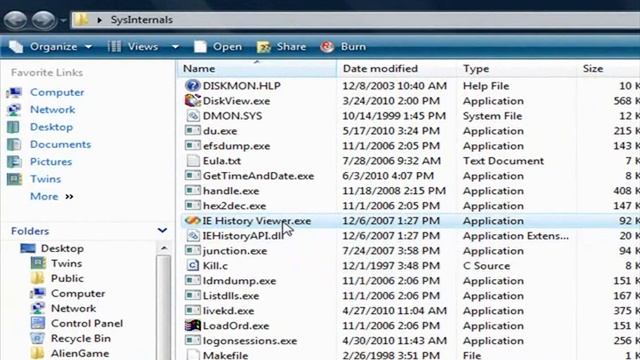640x360 pixels.
Task: Click the DMON.SYS system file icon
Action: pyautogui.click(x=192, y=116)
